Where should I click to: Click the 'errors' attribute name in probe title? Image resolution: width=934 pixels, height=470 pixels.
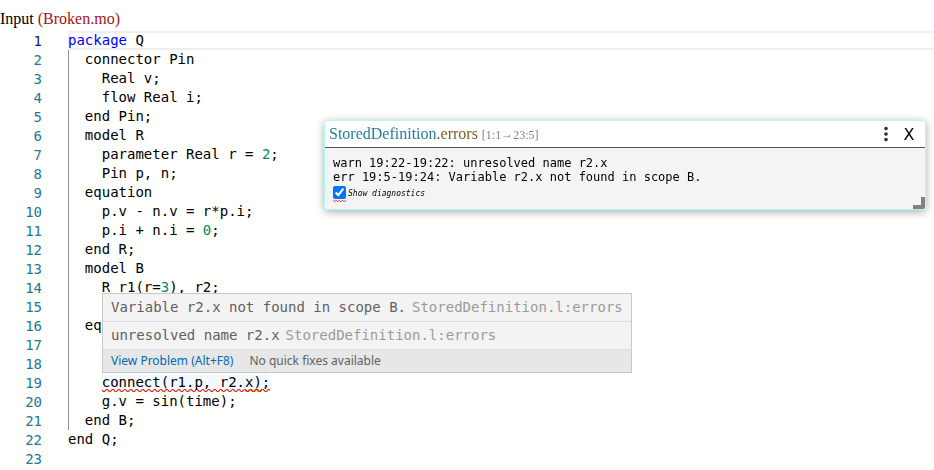459,134
